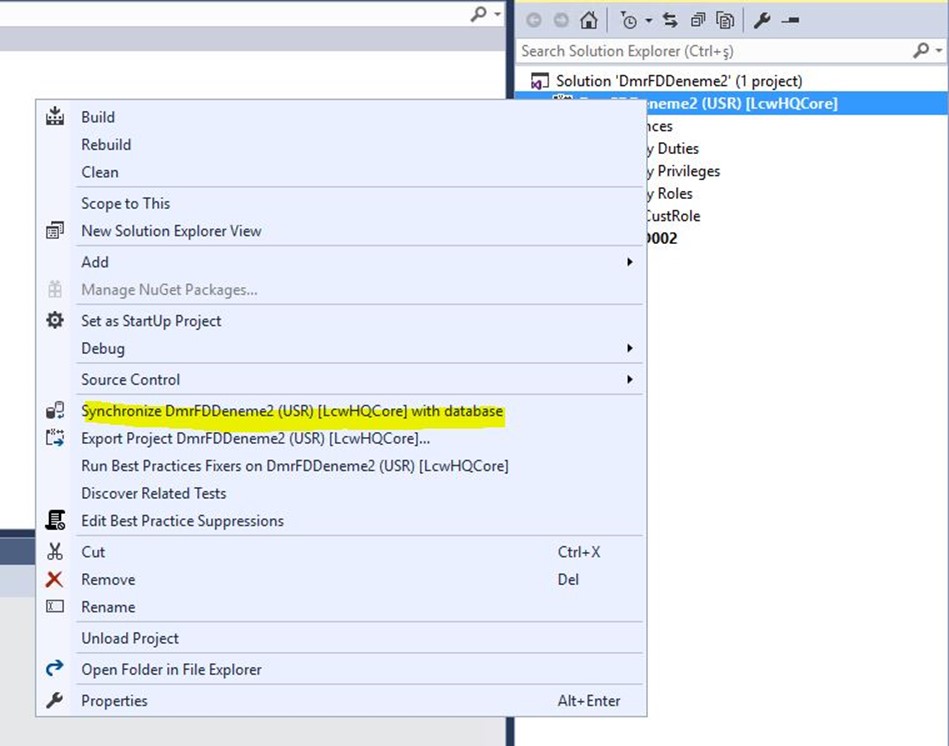Click the Preview Selected Items toolbar icon

coord(790,20)
